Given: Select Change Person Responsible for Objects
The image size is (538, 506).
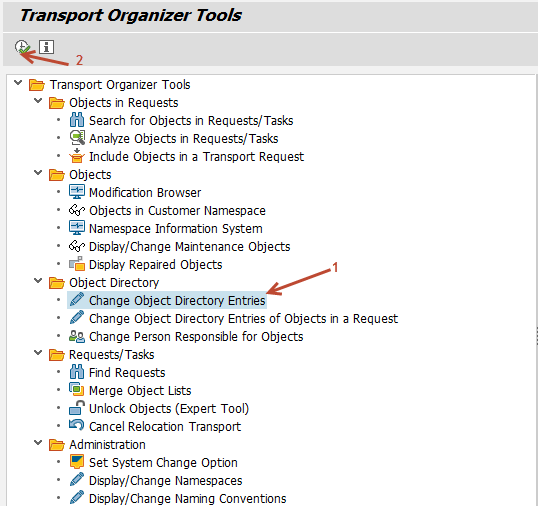Looking at the screenshot, I should 196,337.
